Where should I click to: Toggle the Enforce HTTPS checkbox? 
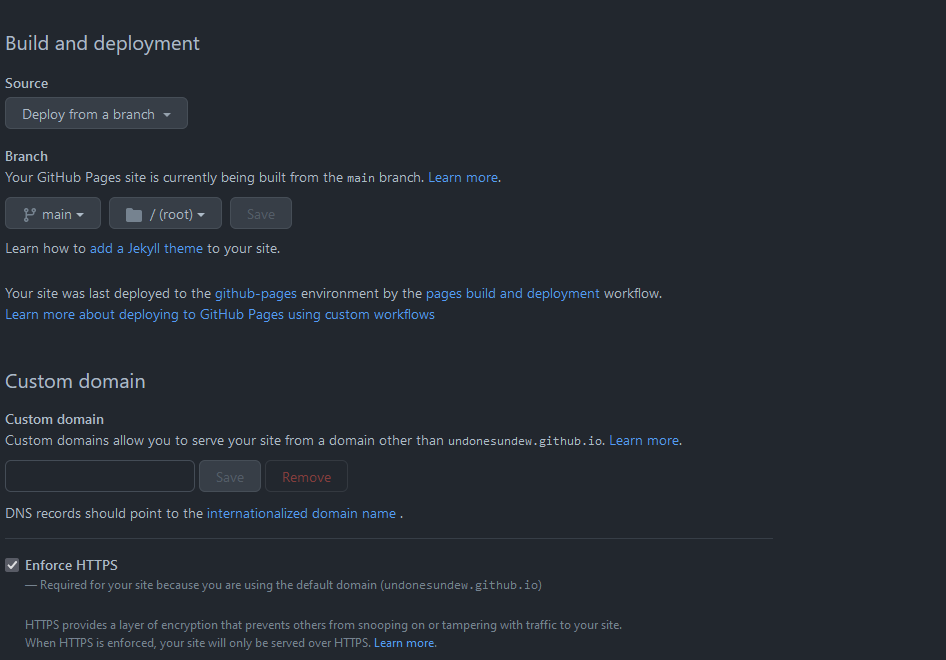pos(12,565)
